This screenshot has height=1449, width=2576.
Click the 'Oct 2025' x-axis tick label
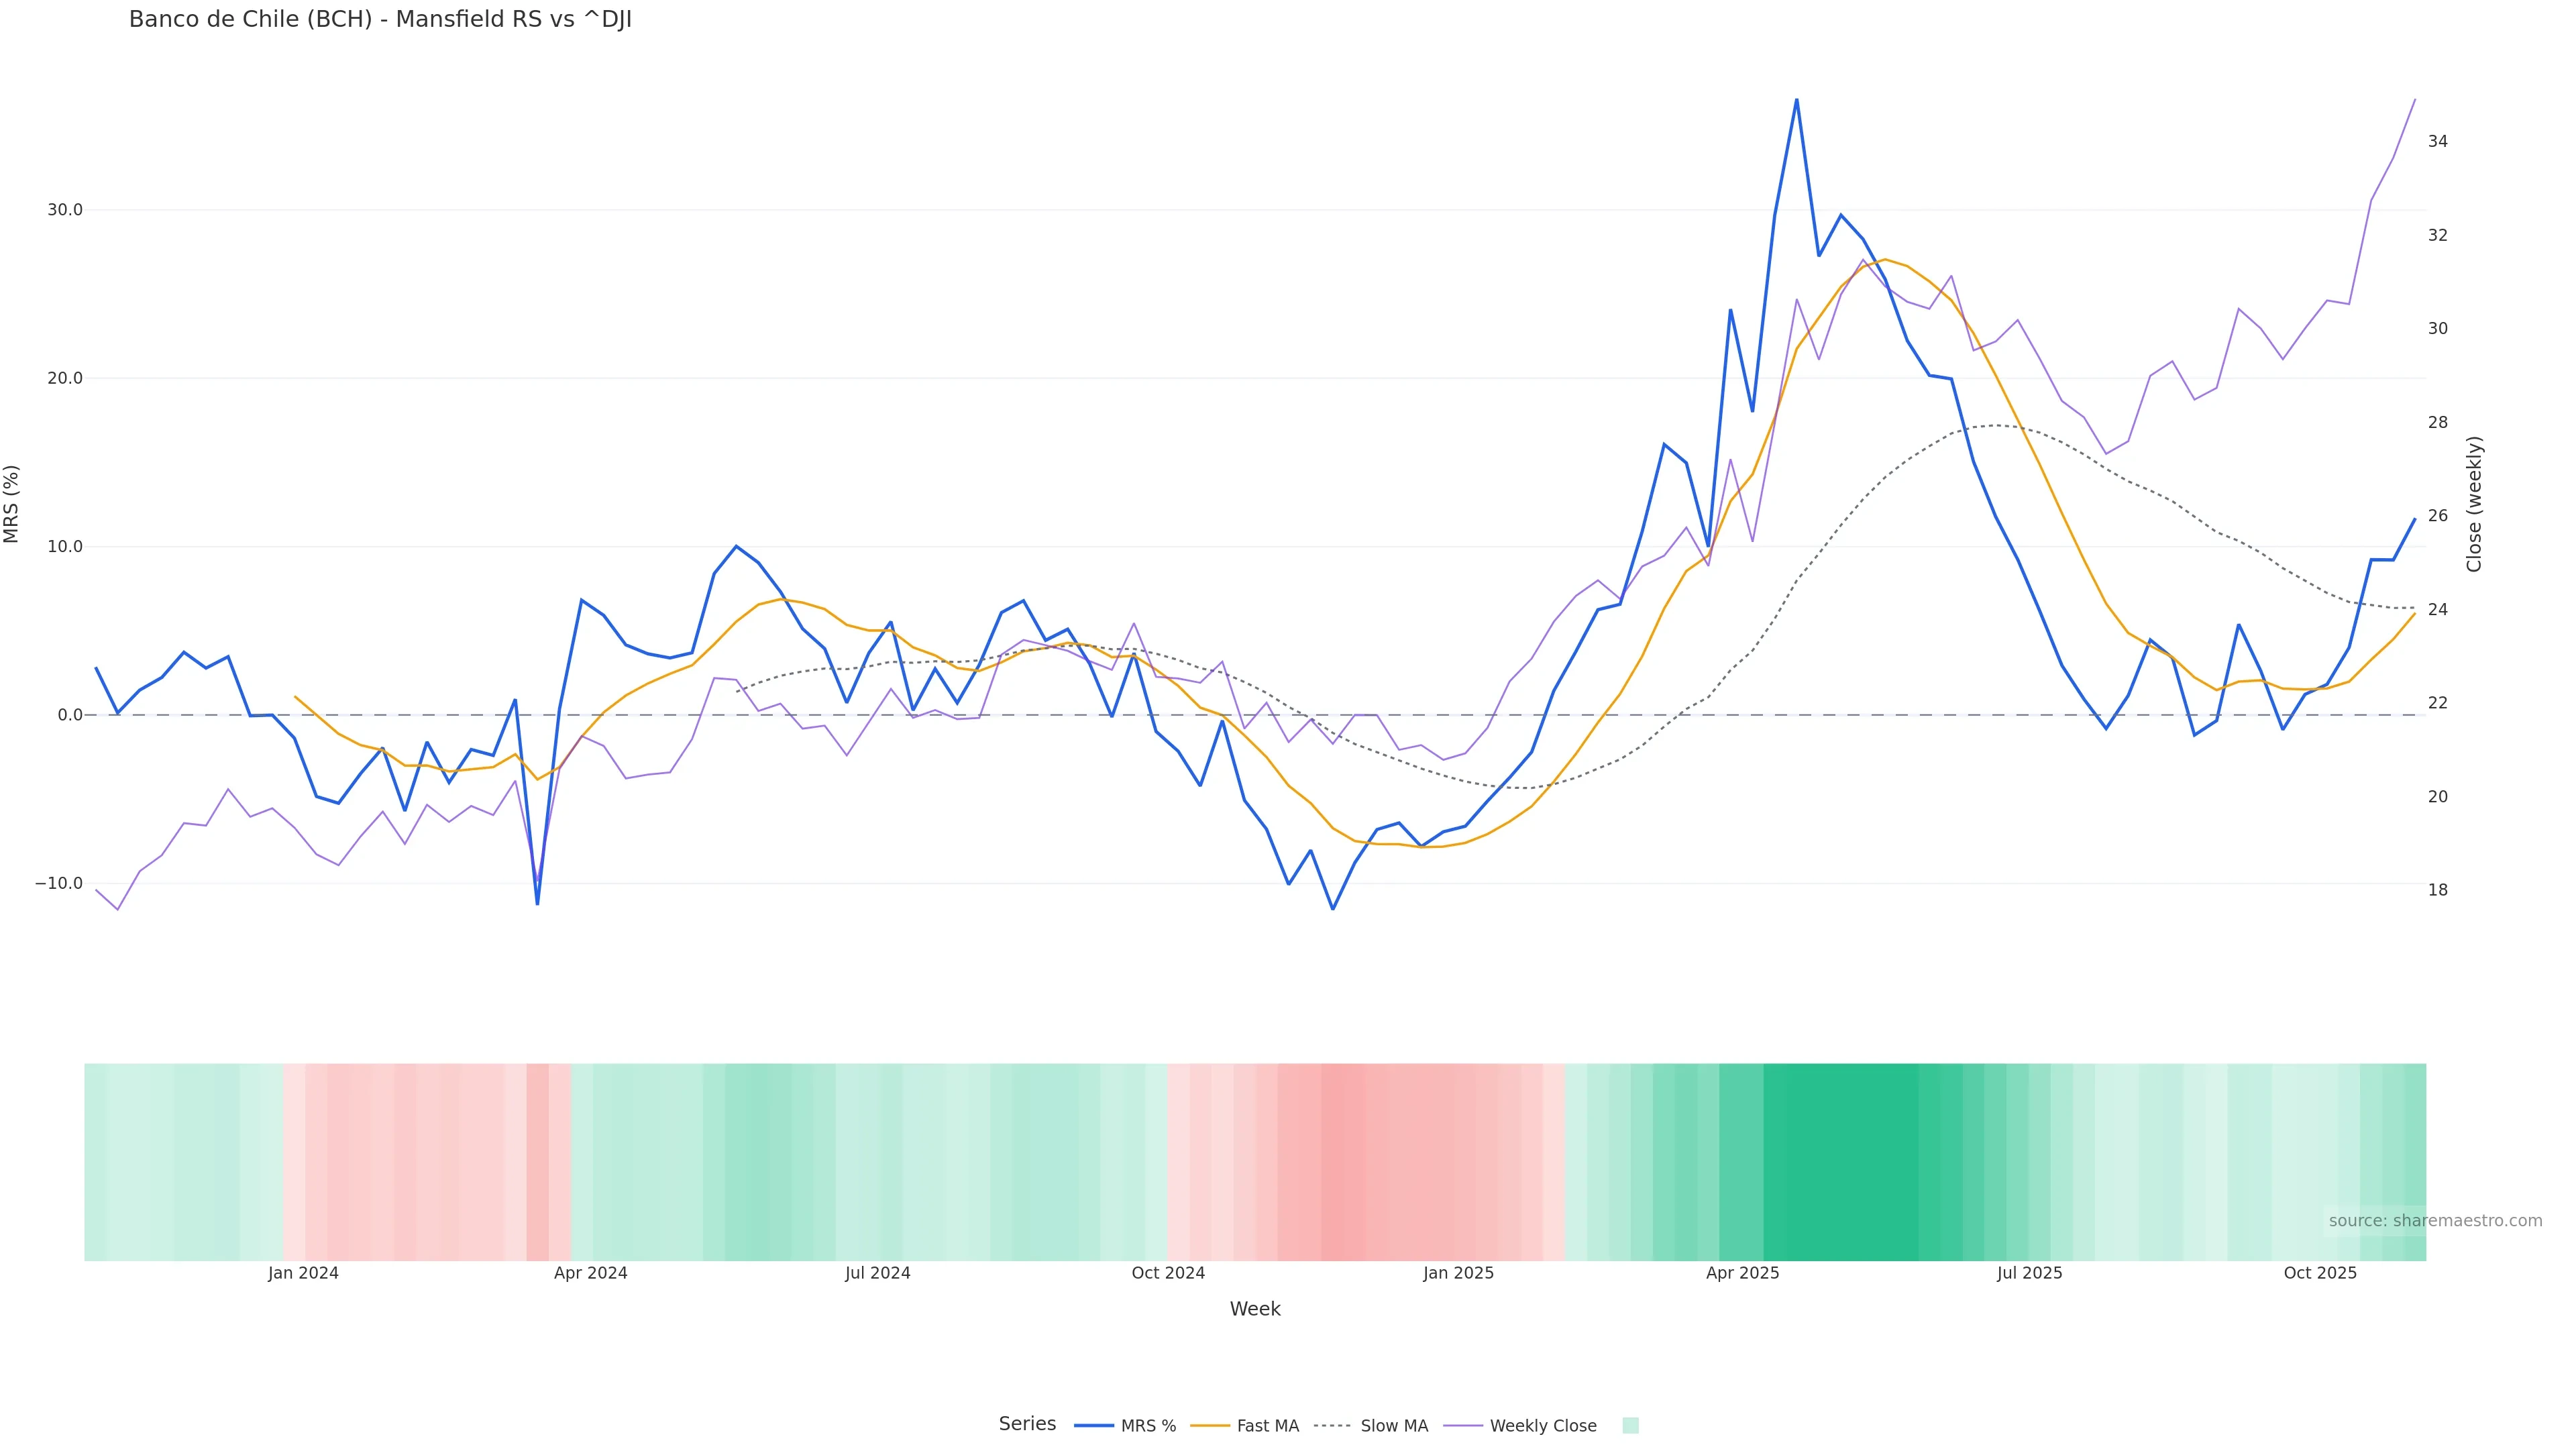pos(2320,1273)
